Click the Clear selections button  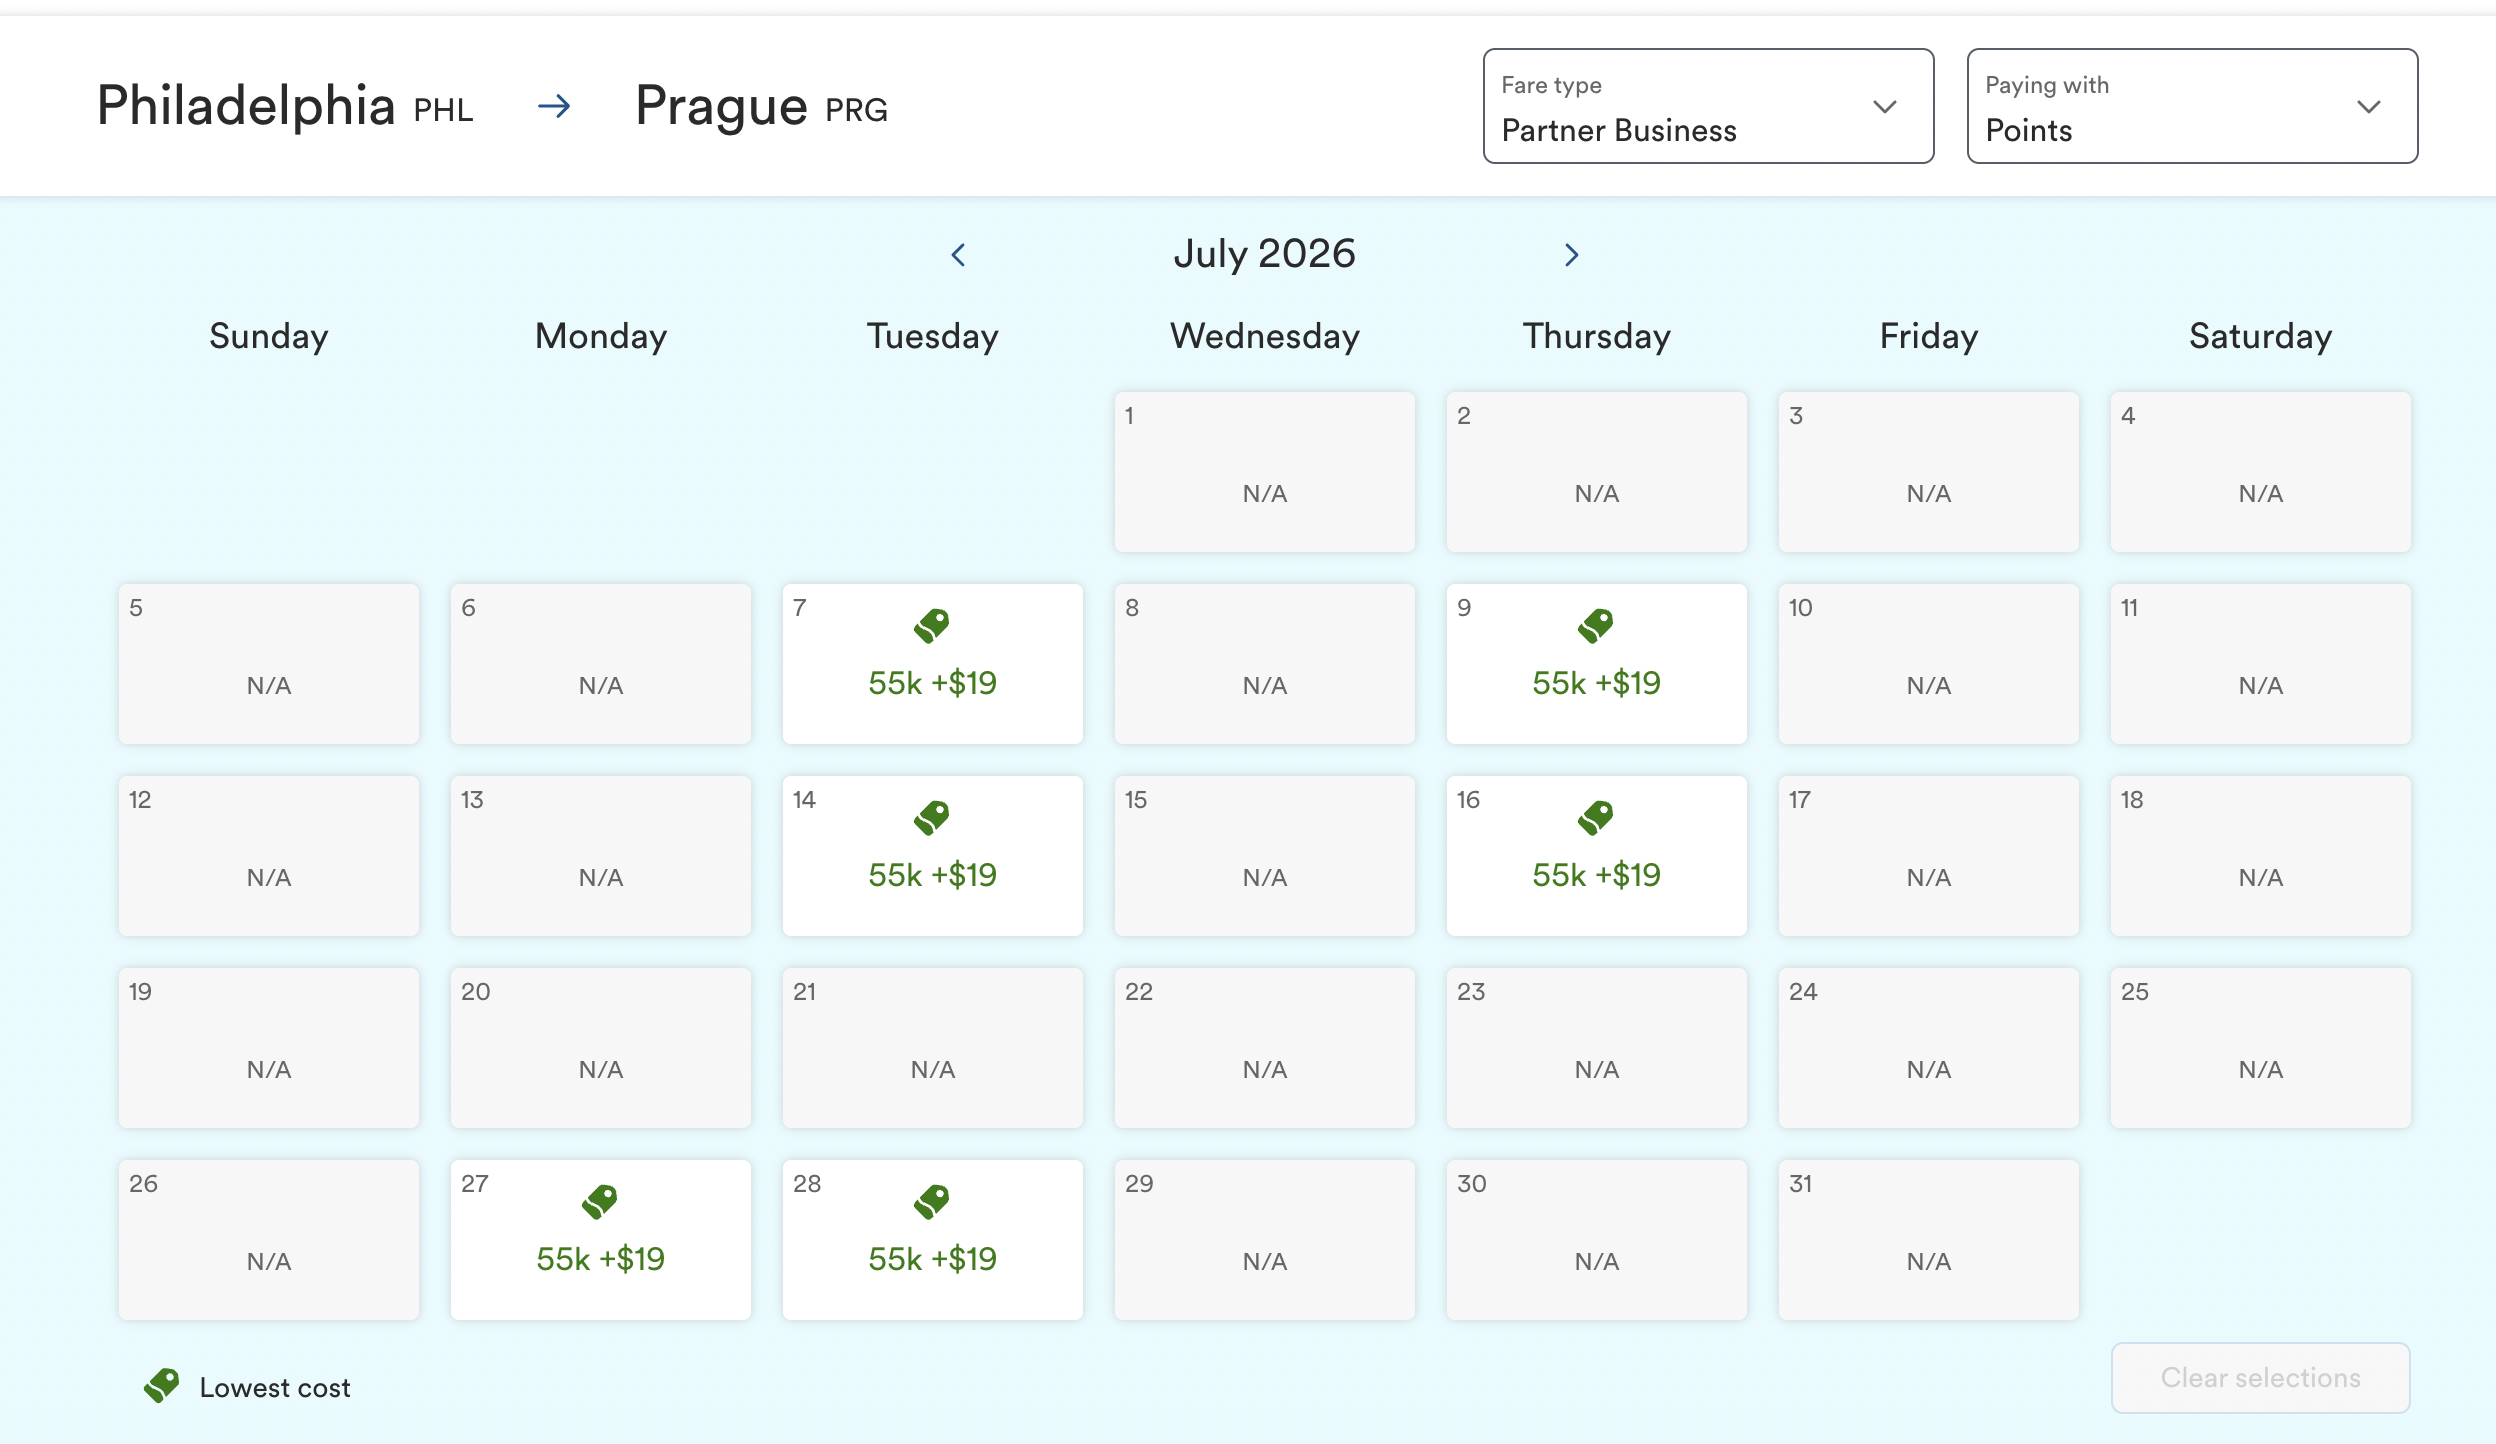click(x=2260, y=1377)
